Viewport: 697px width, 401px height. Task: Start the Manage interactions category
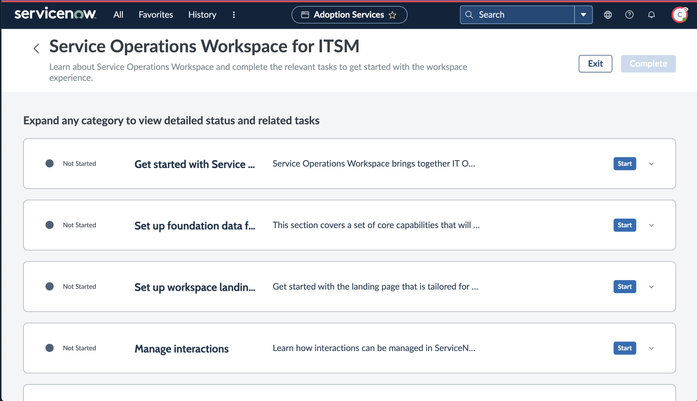click(x=625, y=348)
